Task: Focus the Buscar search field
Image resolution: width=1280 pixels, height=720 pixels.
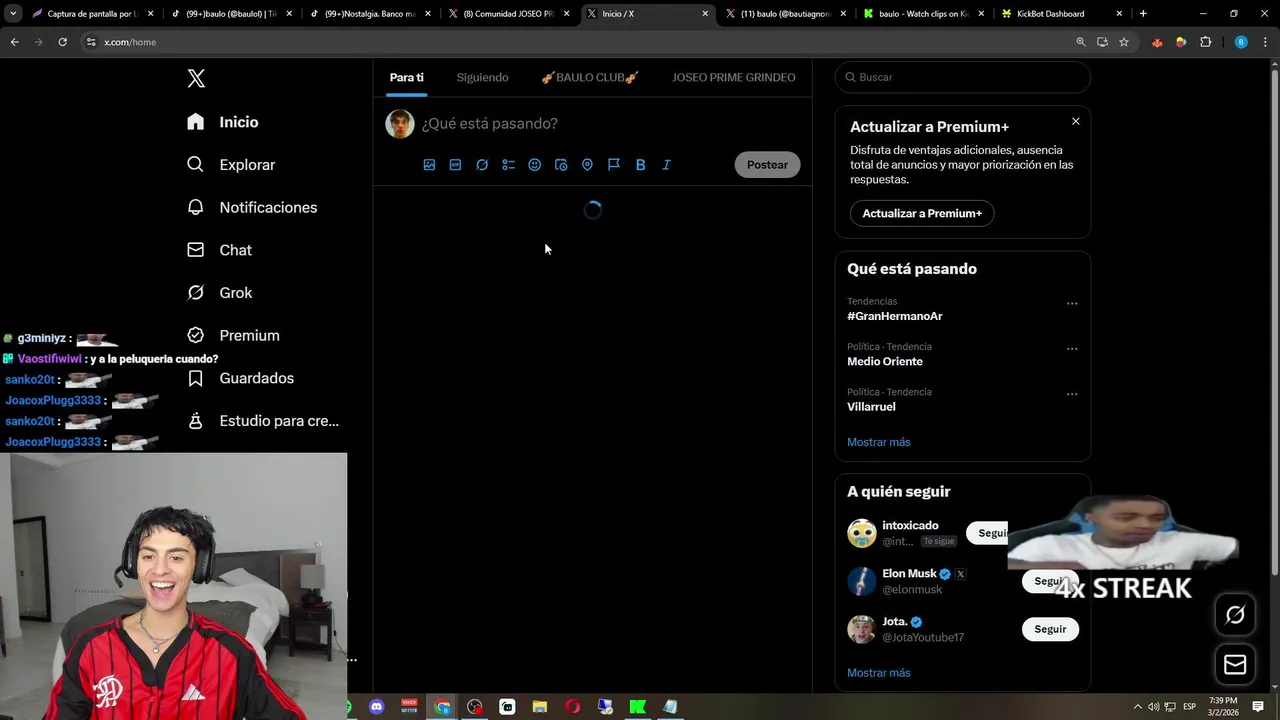Action: click(x=962, y=77)
